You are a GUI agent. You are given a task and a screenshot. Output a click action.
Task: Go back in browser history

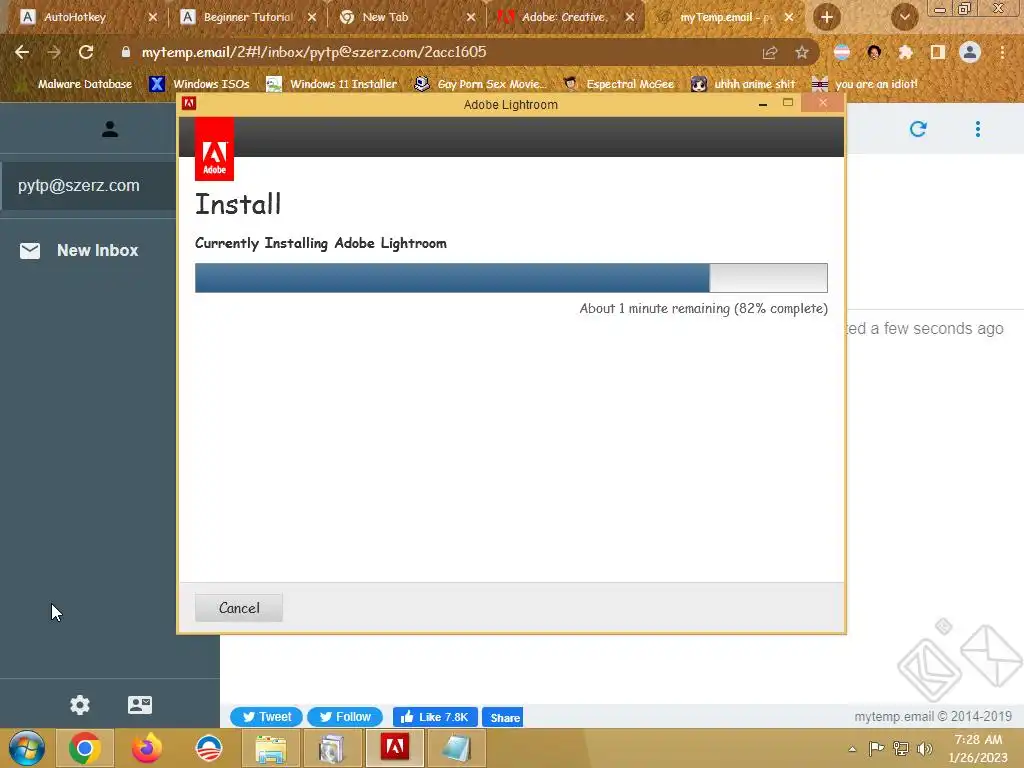[x=22, y=52]
